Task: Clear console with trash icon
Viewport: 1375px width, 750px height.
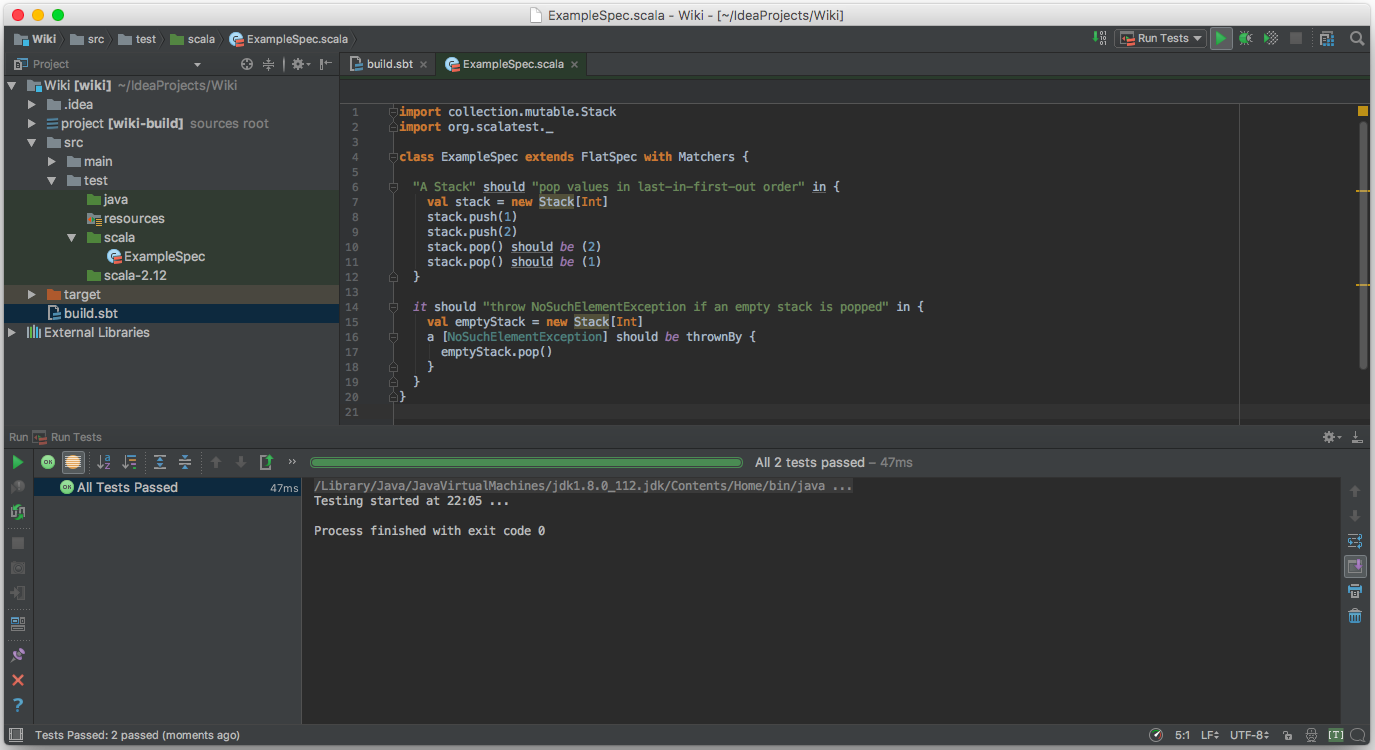Action: pos(1355,616)
